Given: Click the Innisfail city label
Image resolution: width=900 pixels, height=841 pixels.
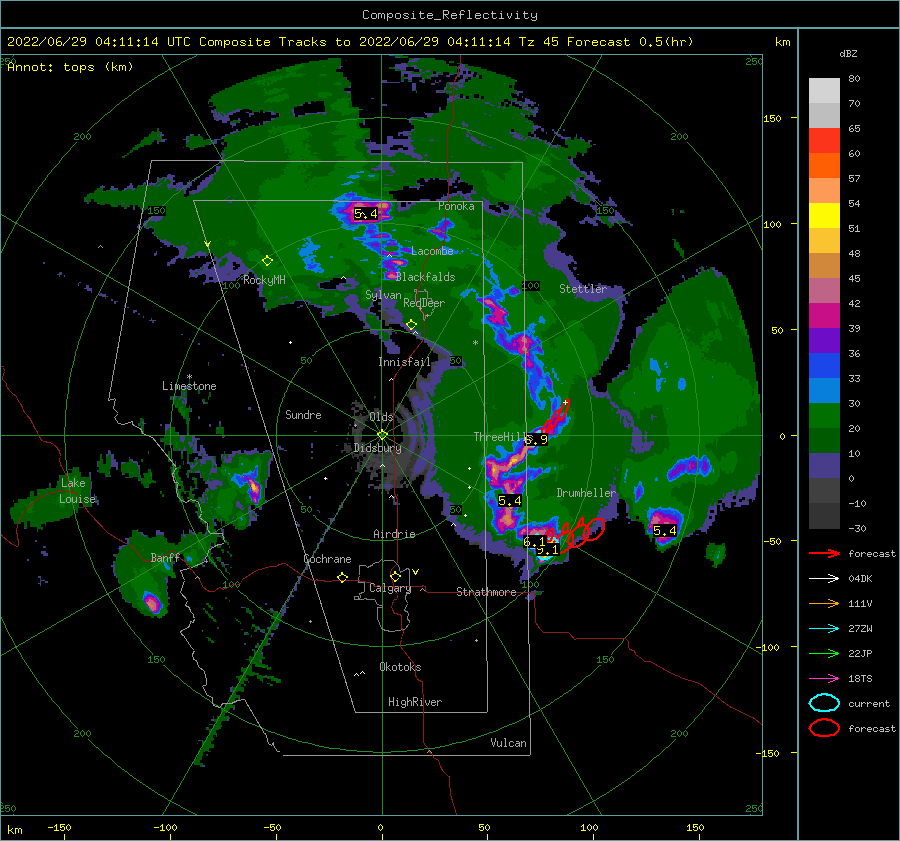Looking at the screenshot, I should click(404, 362).
